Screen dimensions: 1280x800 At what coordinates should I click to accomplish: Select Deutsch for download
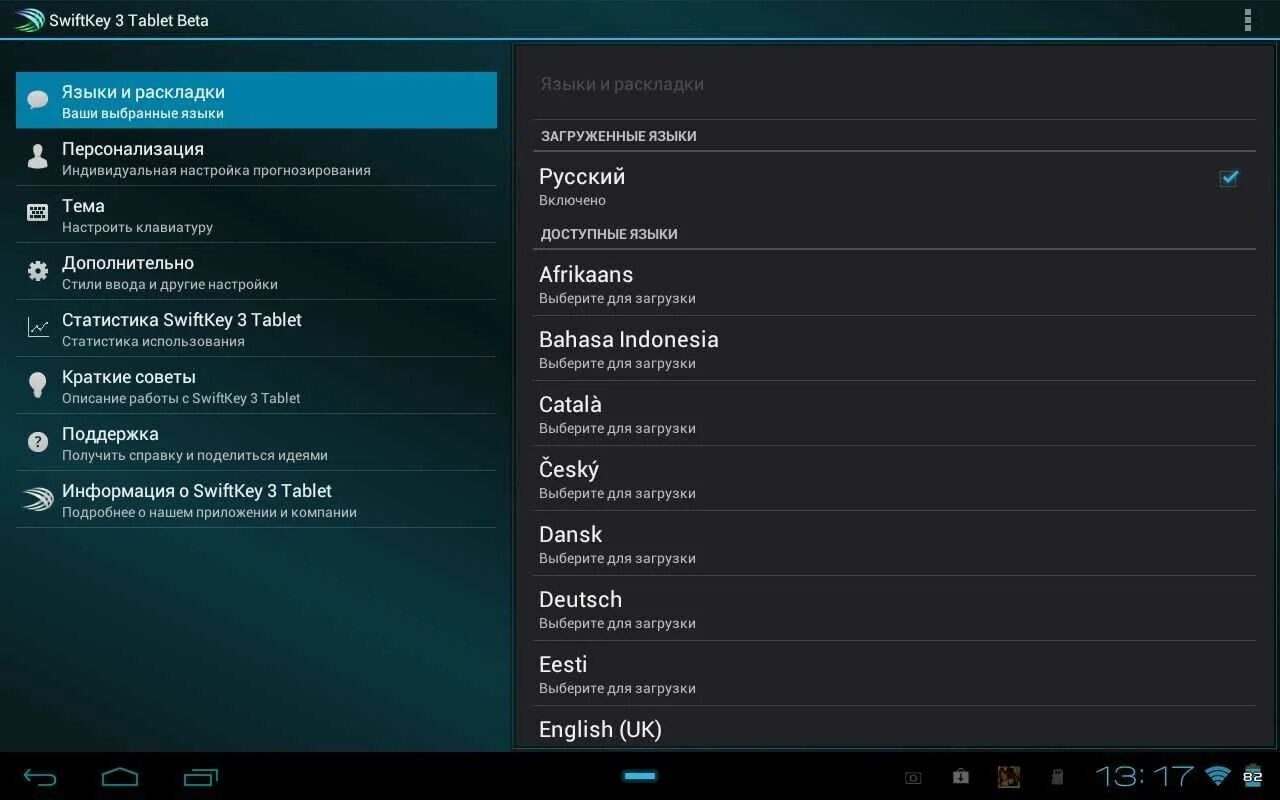[x=894, y=608]
